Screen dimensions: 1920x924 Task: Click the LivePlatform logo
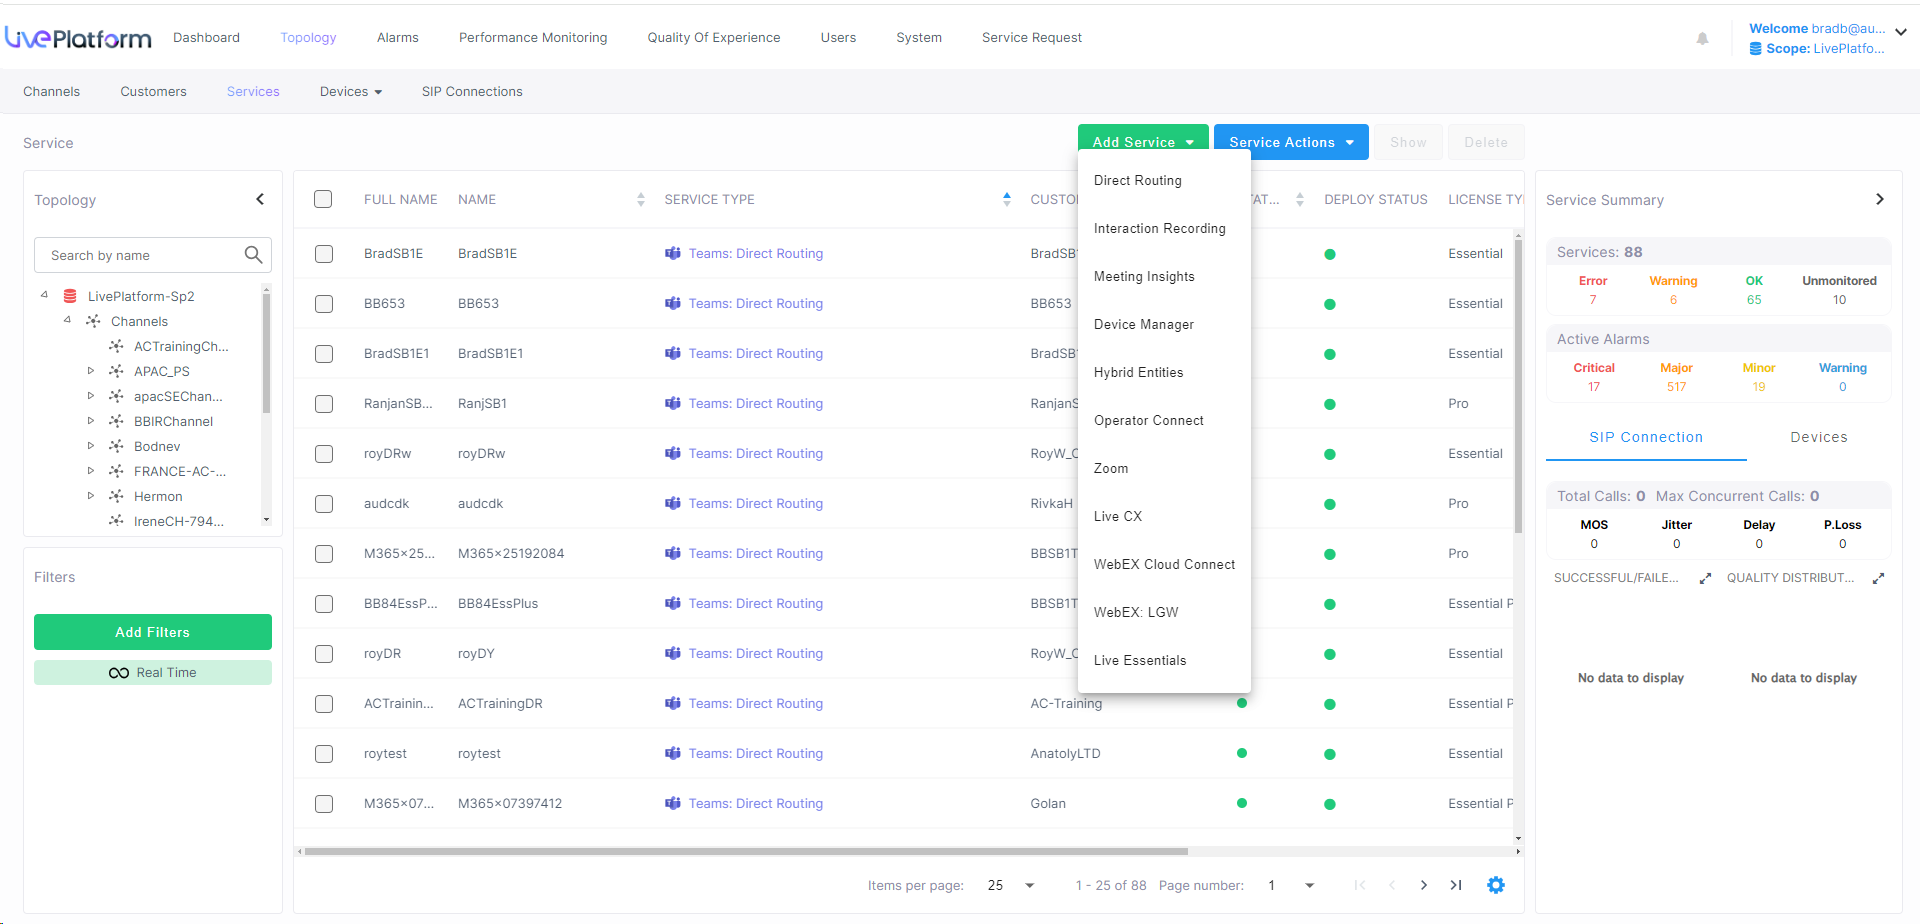78,38
